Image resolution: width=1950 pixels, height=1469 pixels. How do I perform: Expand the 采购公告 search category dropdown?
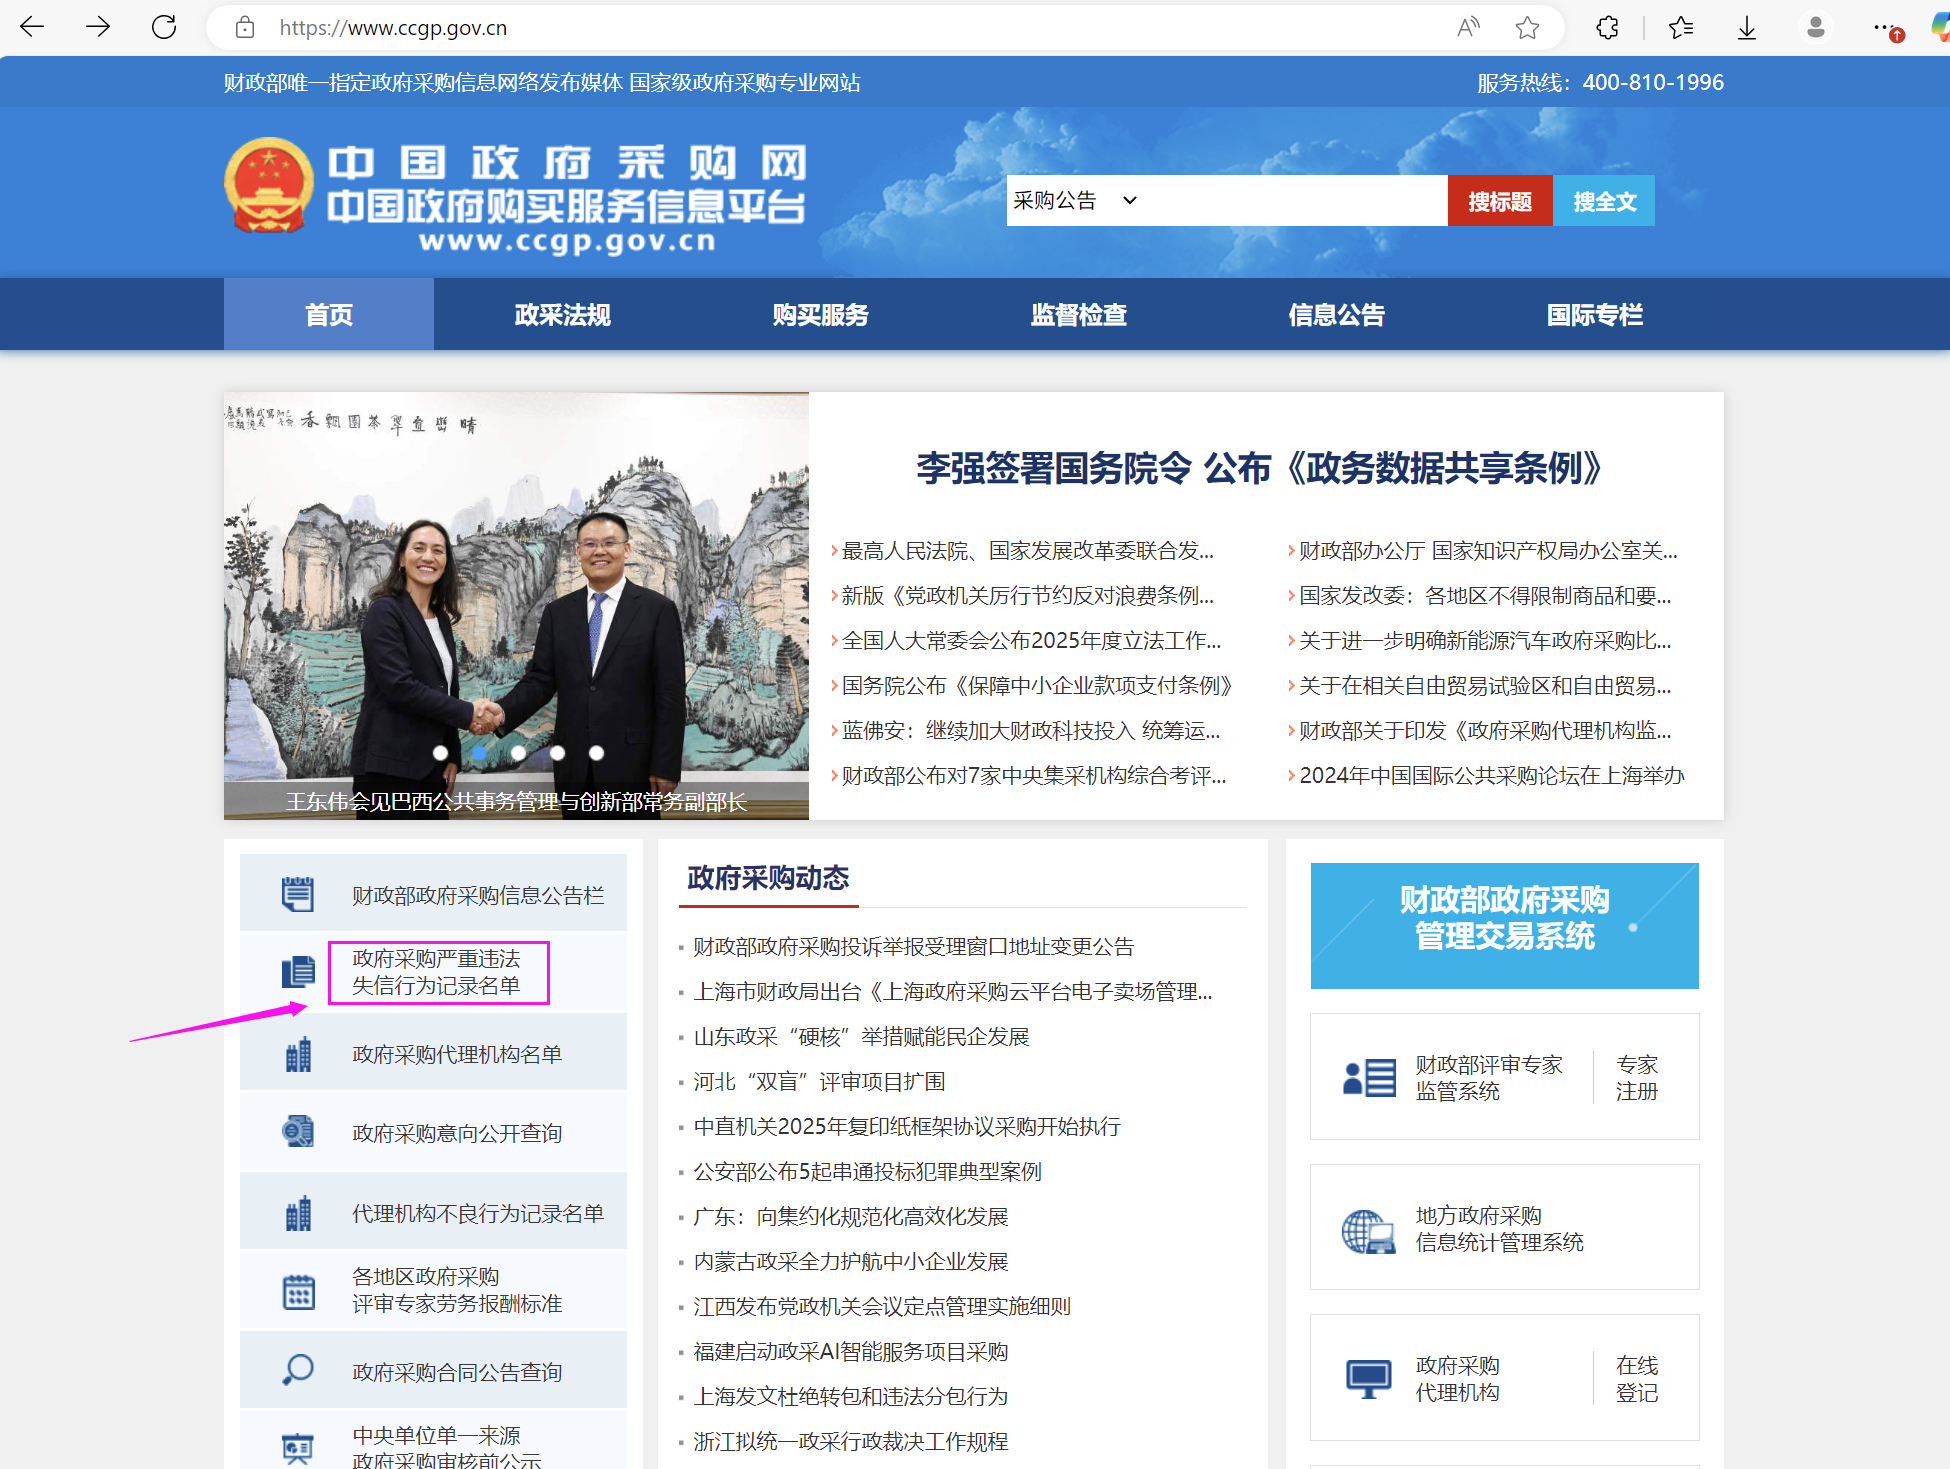1074,201
